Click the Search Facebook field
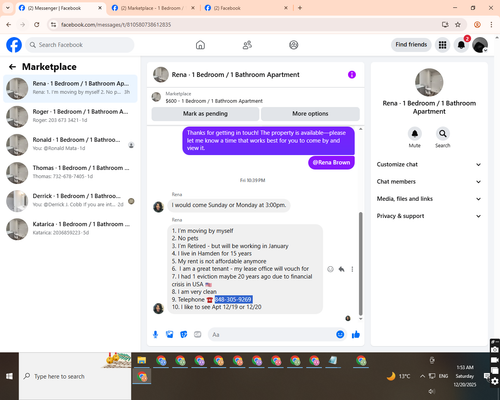This screenshot has height=400, width=500. [80, 45]
